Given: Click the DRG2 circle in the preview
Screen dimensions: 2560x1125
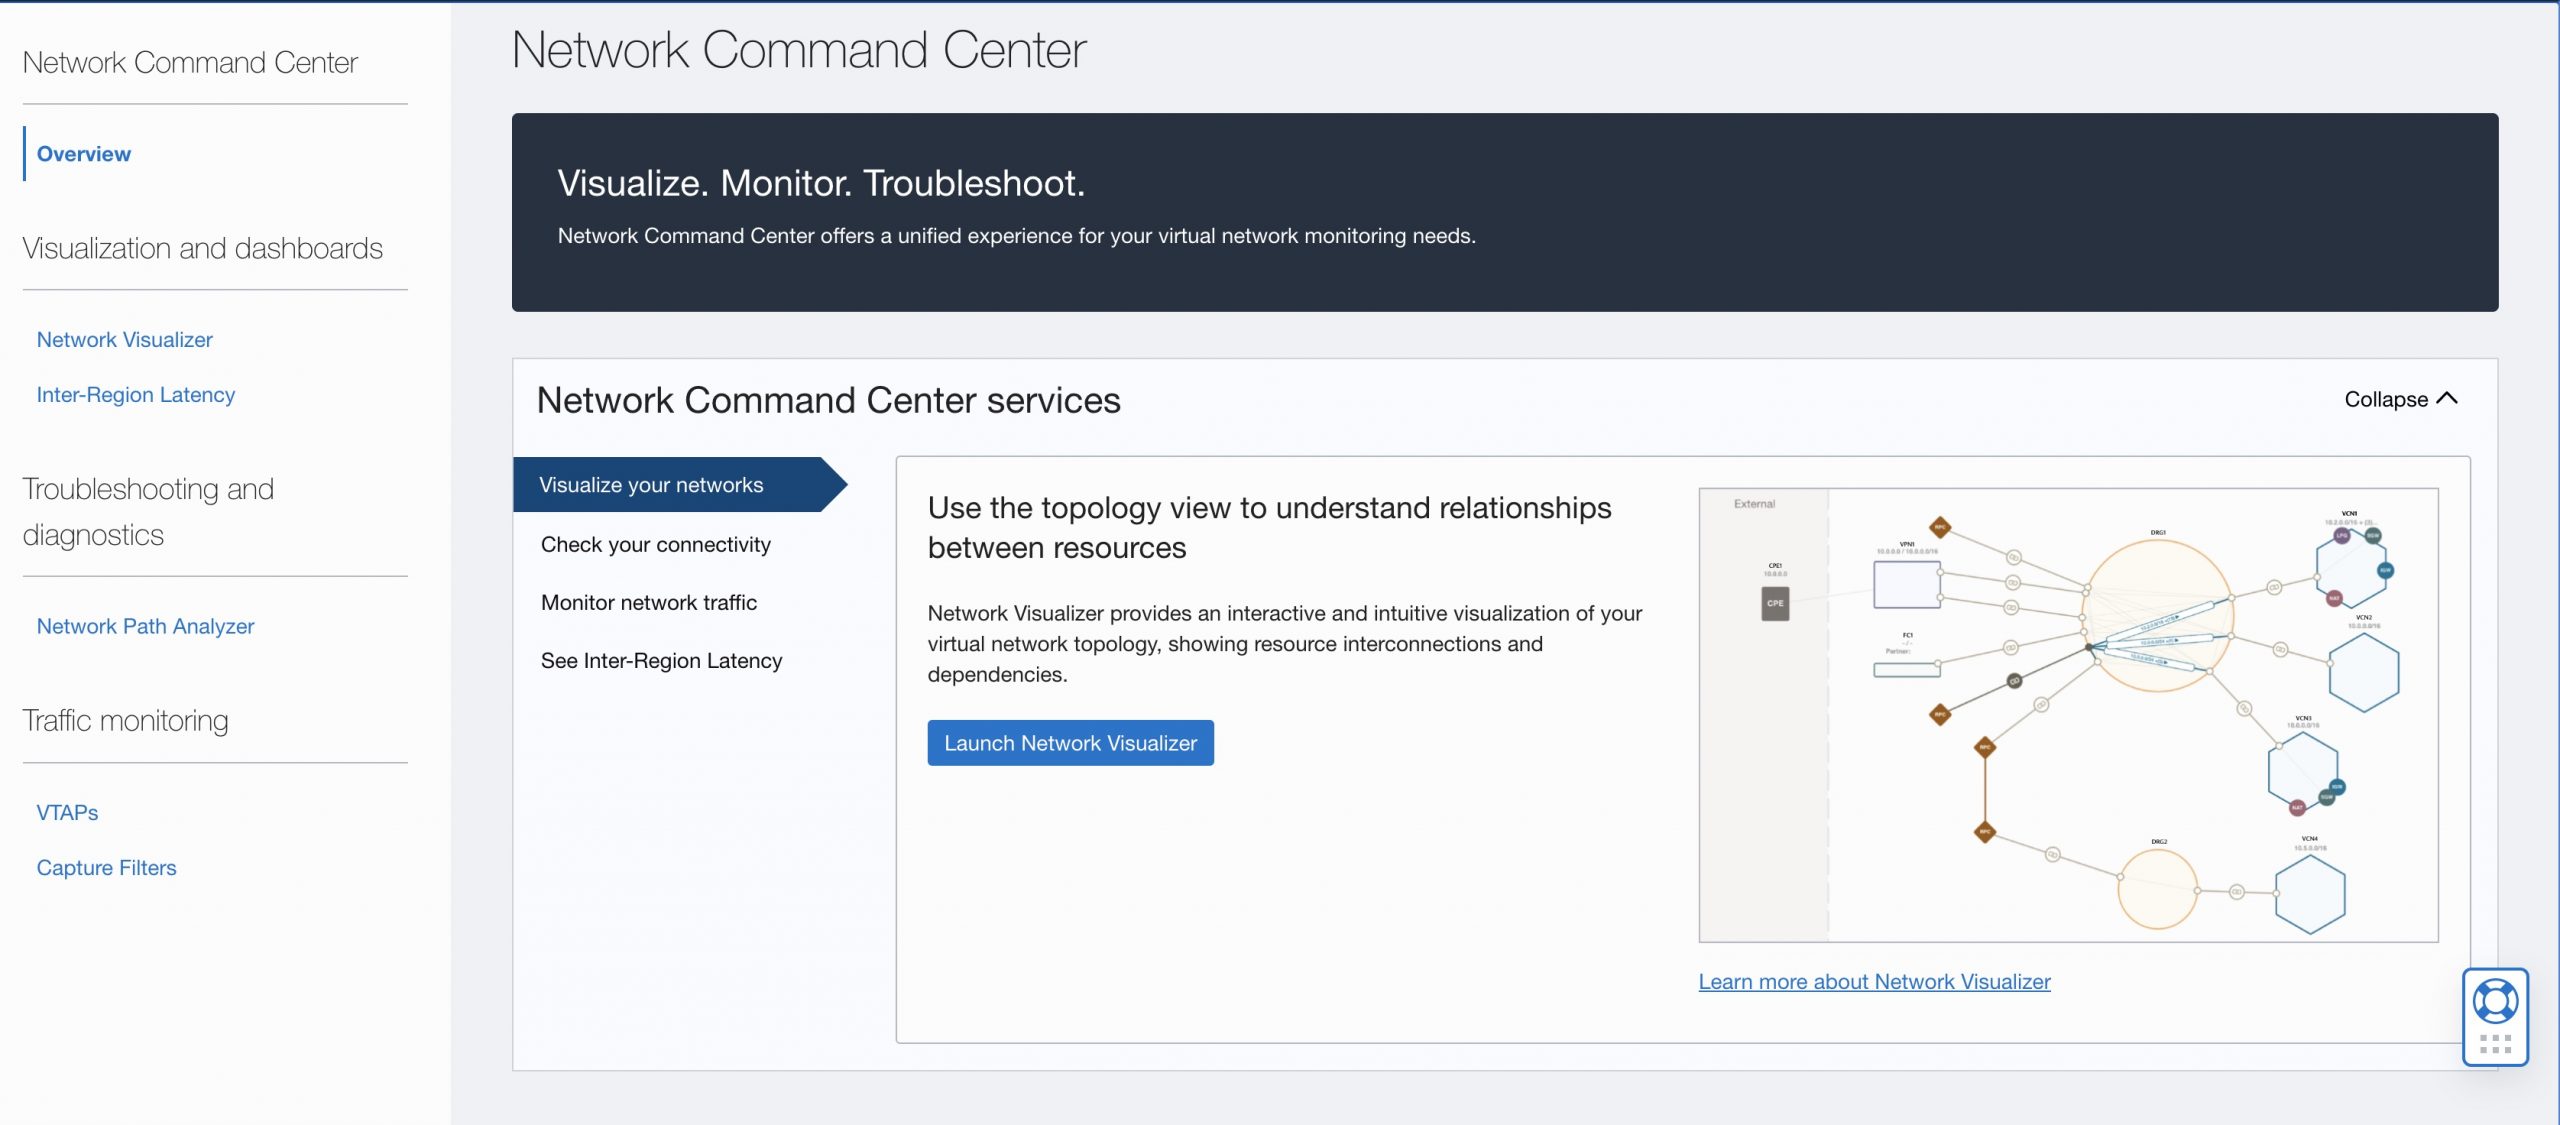Looking at the screenshot, I should click(2159, 892).
